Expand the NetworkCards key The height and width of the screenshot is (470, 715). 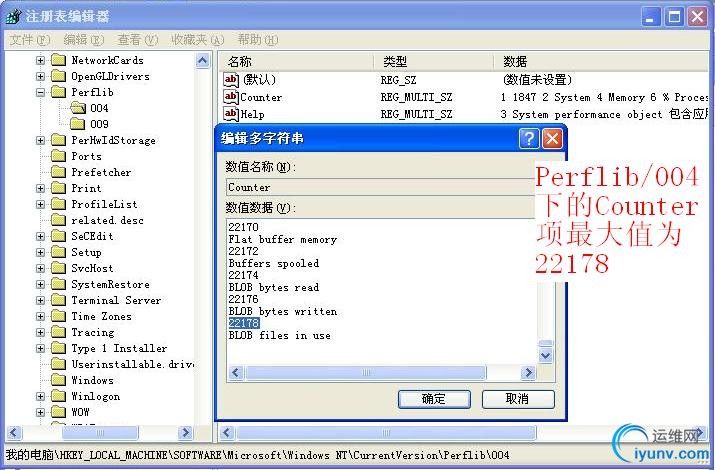point(41,60)
